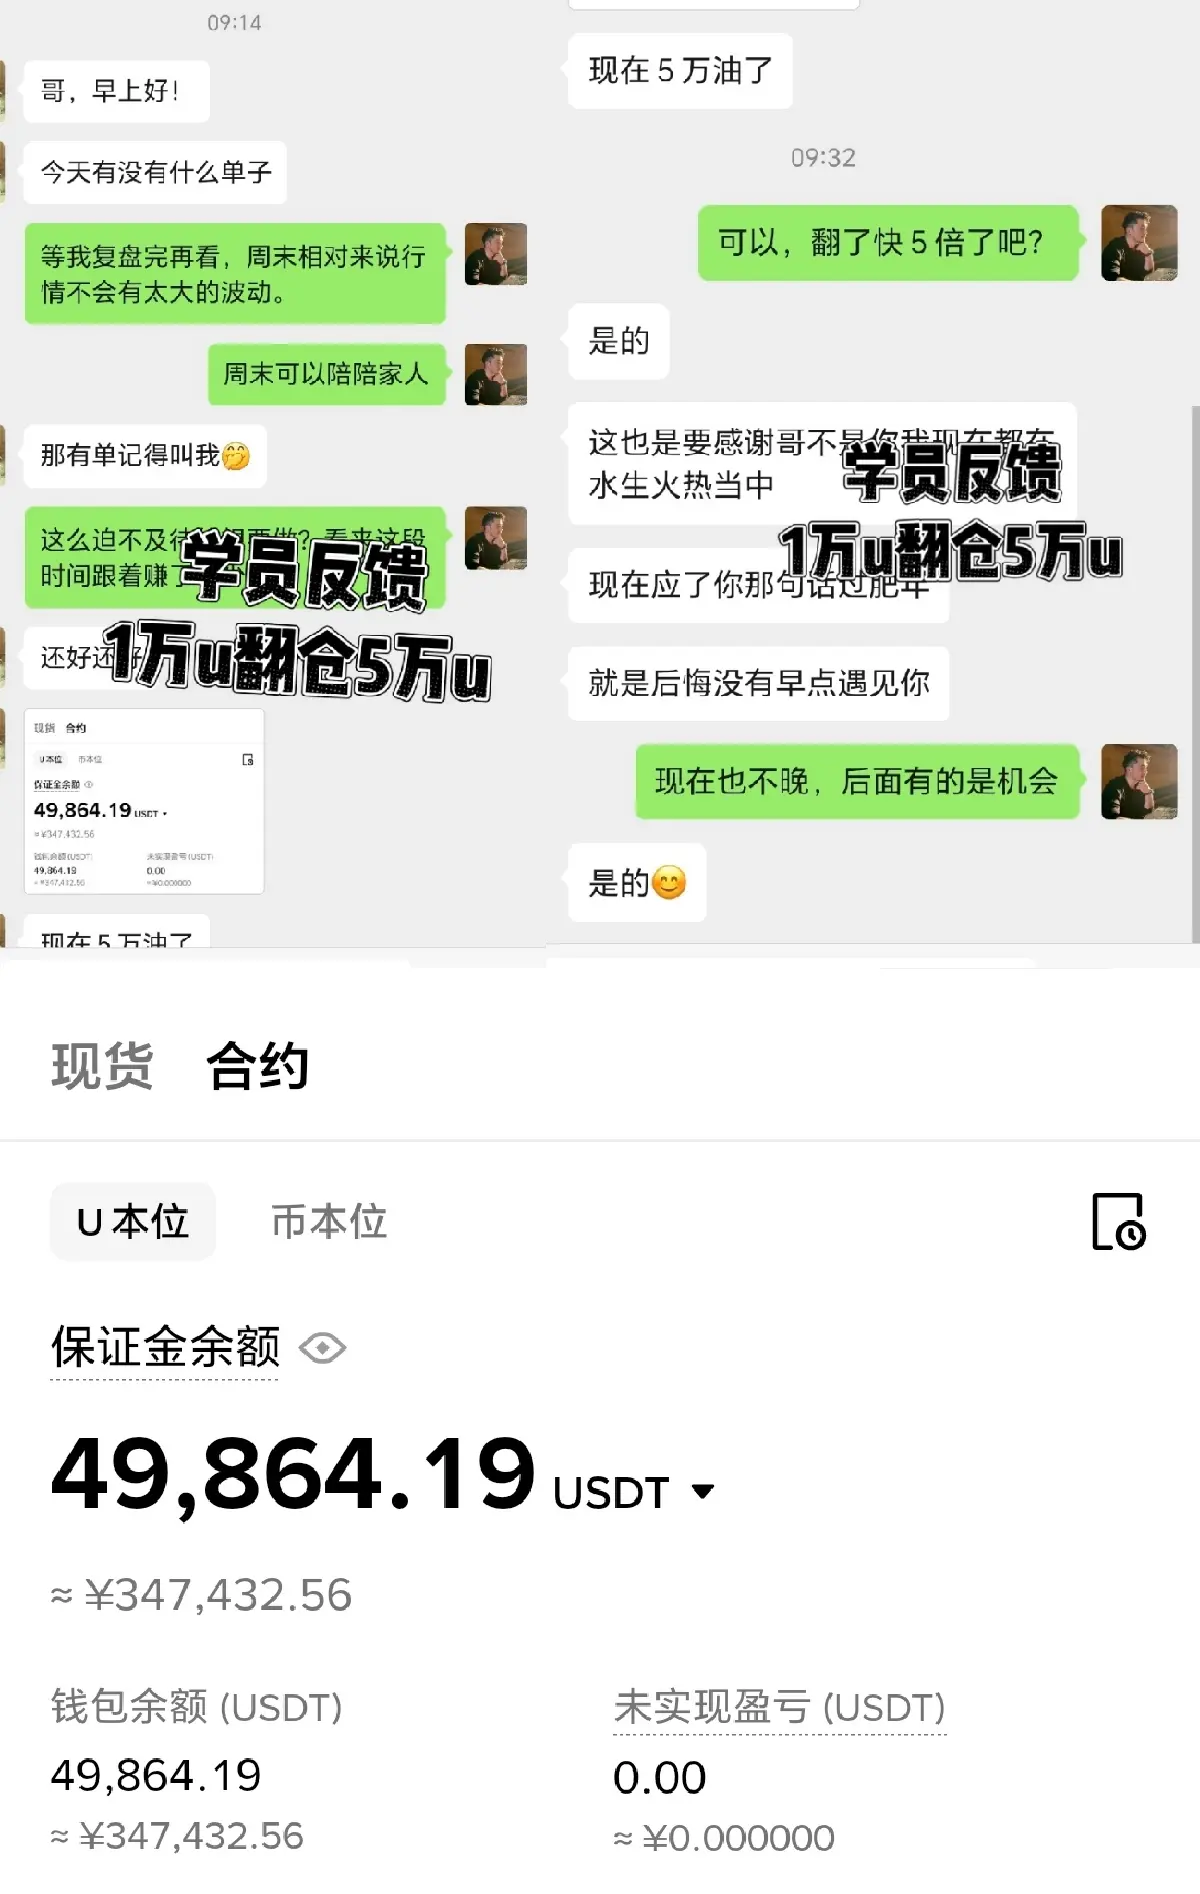
Task: Switch to the 现货 tab
Action: pyautogui.click(x=102, y=1065)
